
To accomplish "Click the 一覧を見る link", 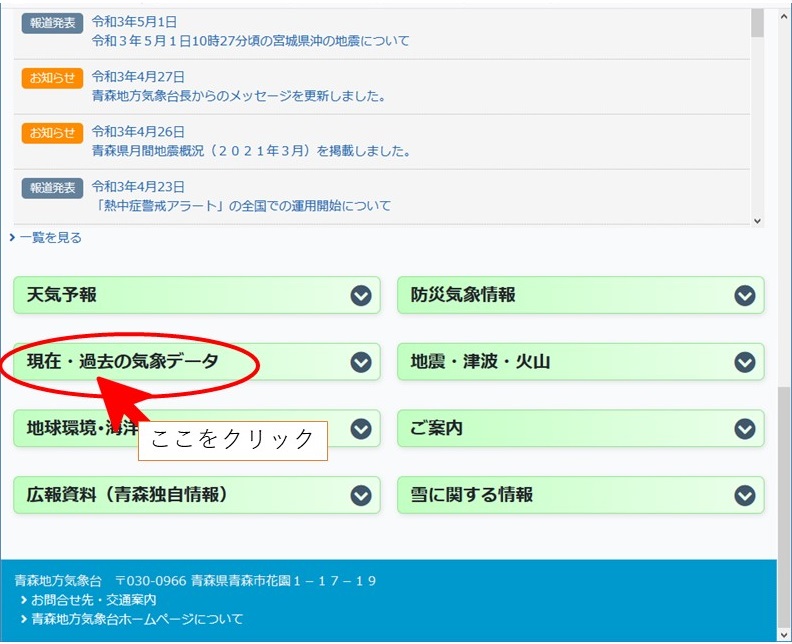I will point(51,237).
